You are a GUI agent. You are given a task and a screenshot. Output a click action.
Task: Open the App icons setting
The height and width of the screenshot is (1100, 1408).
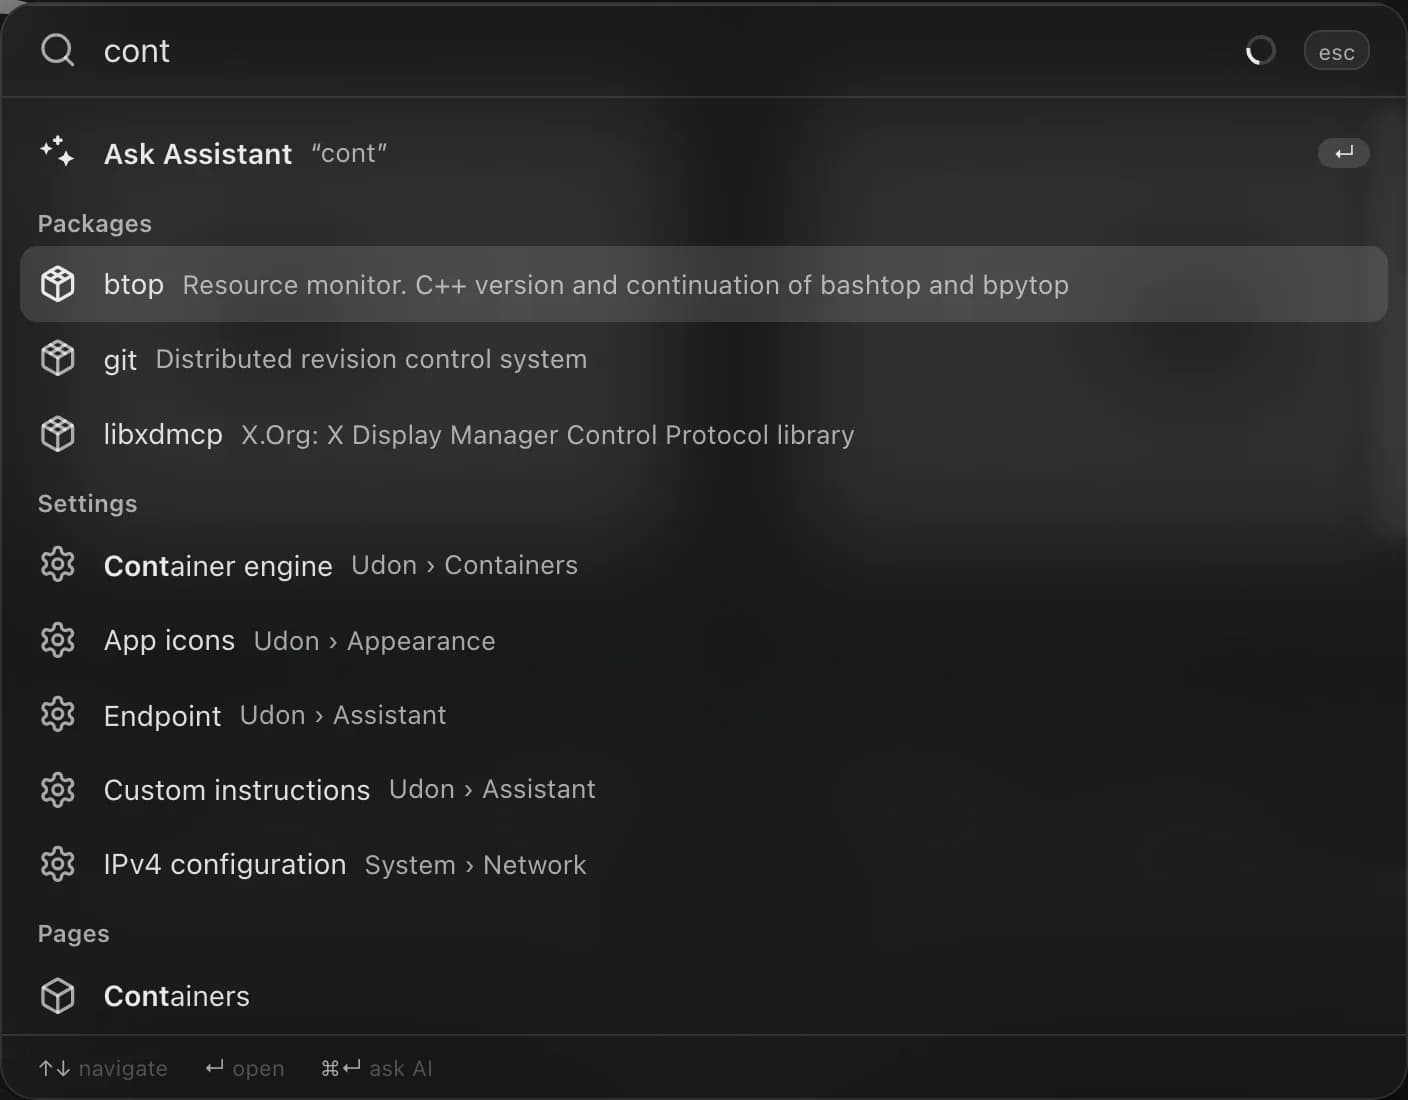(704, 640)
